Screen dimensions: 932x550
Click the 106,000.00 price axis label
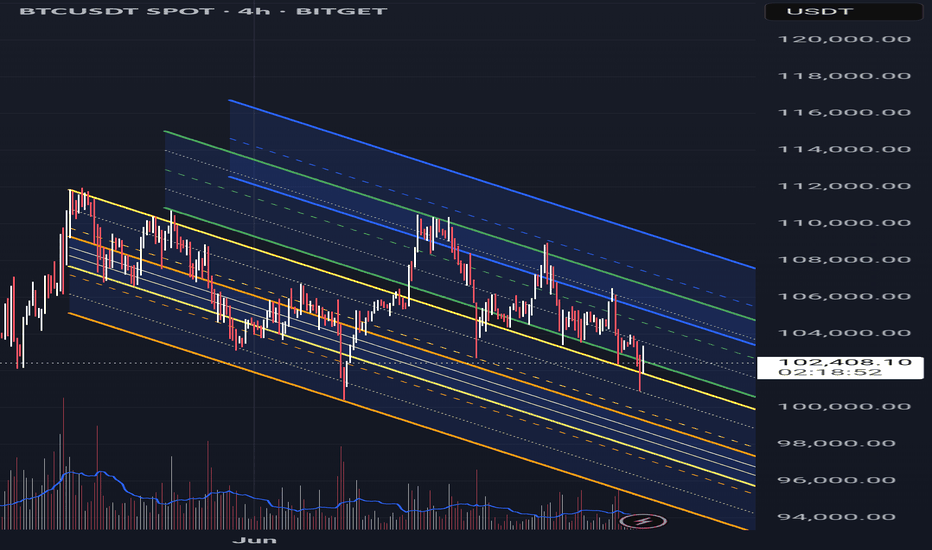coord(844,297)
